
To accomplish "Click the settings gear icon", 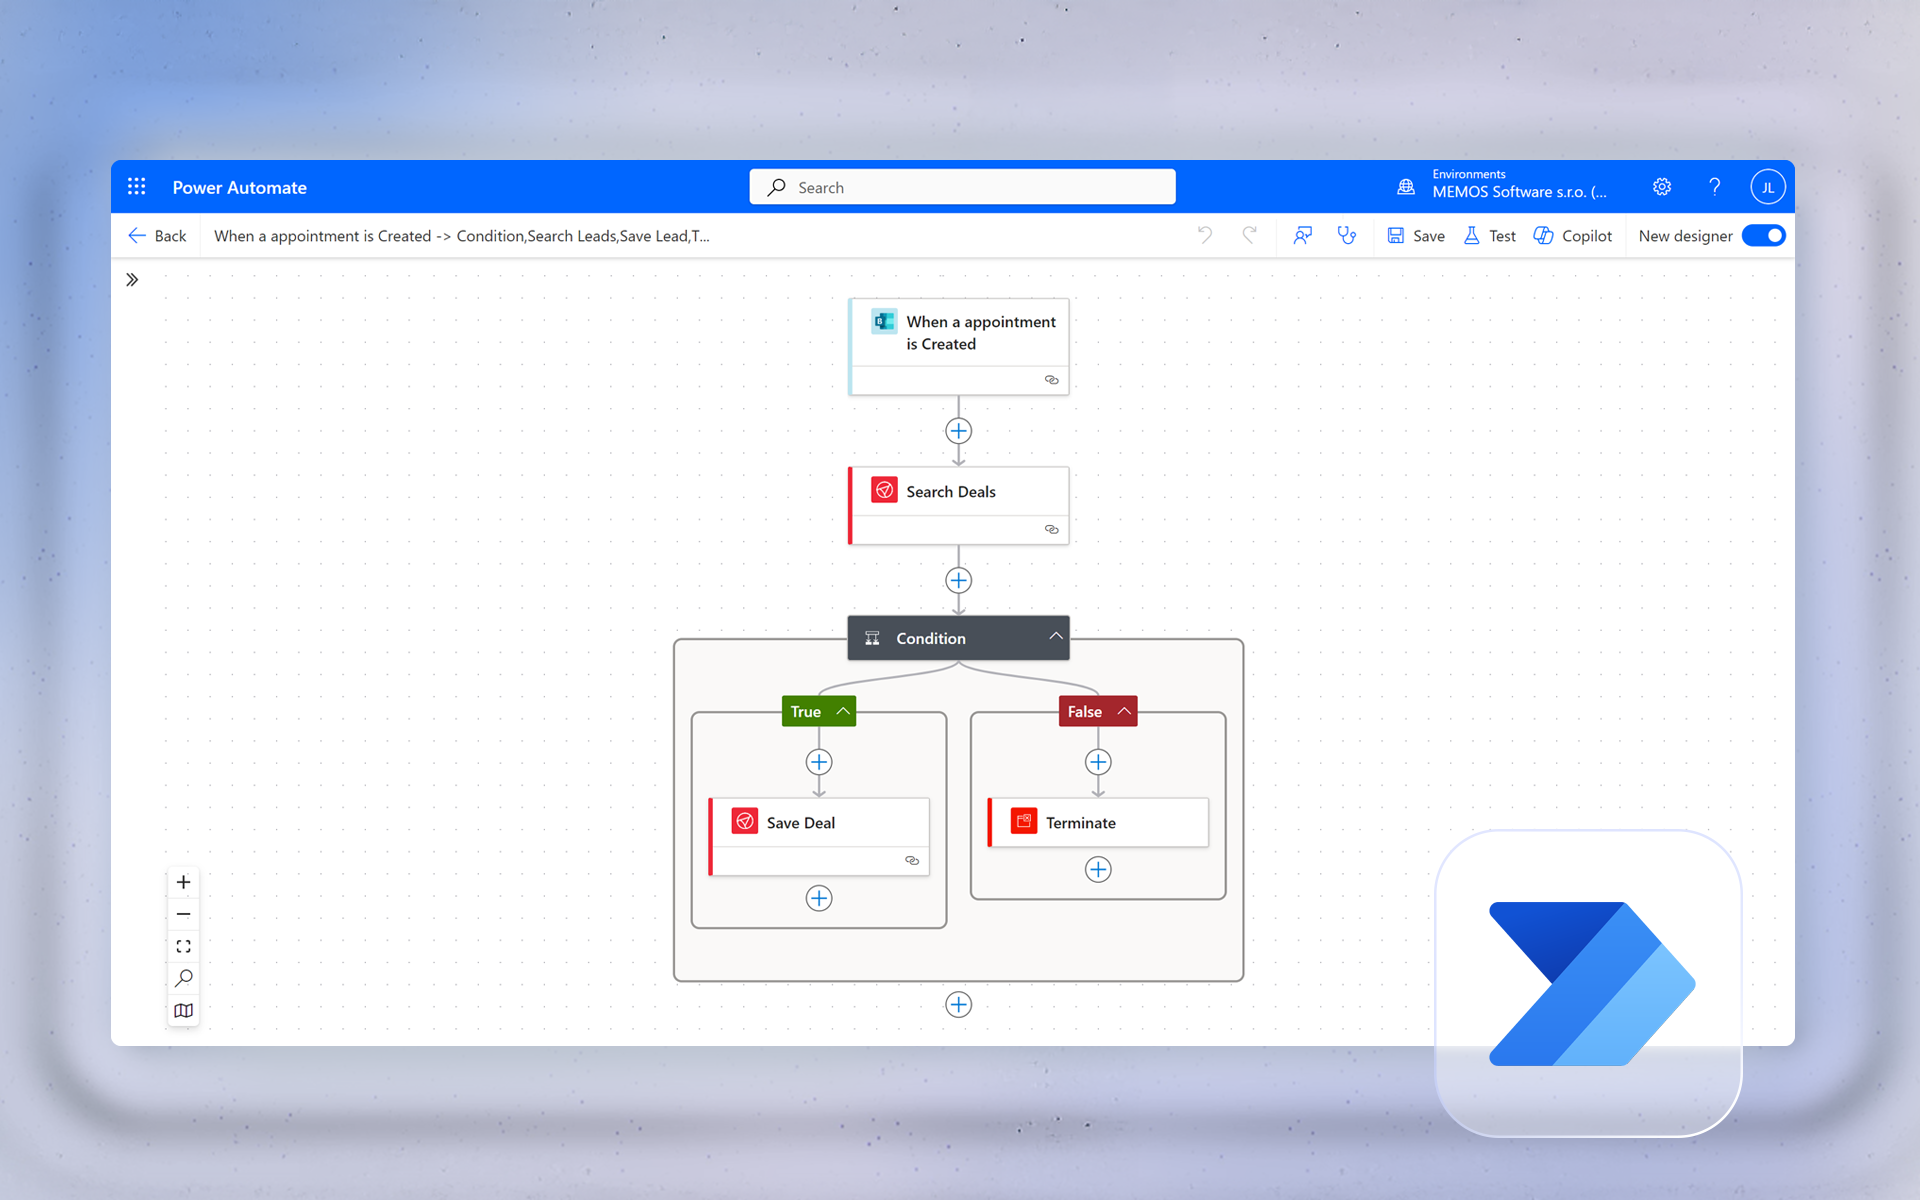I will (x=1662, y=187).
